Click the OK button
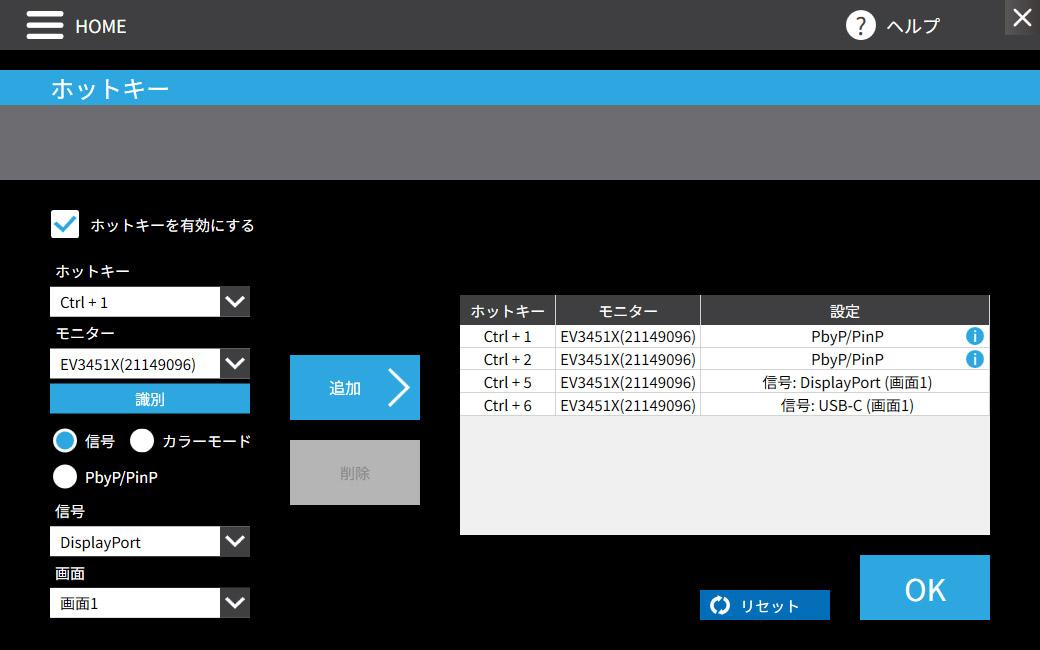Viewport: 1040px width, 650px height. pyautogui.click(x=925, y=588)
